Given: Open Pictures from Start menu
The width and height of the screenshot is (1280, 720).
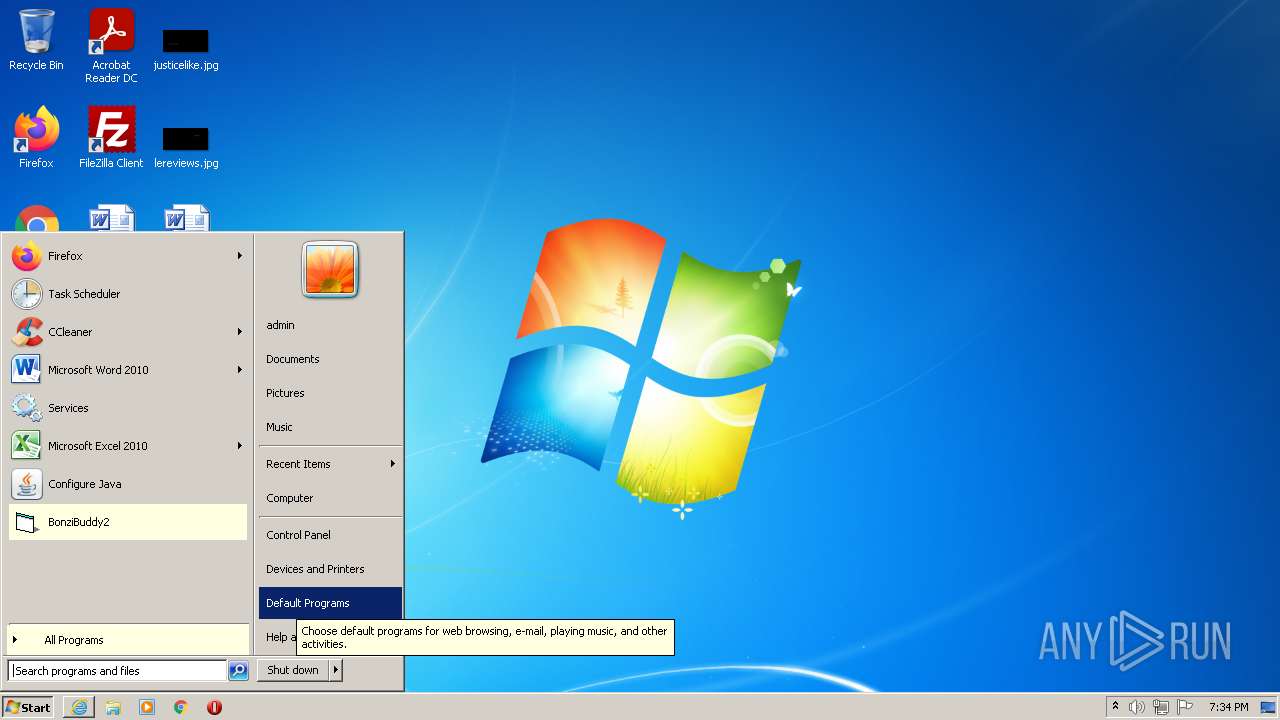Looking at the screenshot, I should pyautogui.click(x=330, y=393).
